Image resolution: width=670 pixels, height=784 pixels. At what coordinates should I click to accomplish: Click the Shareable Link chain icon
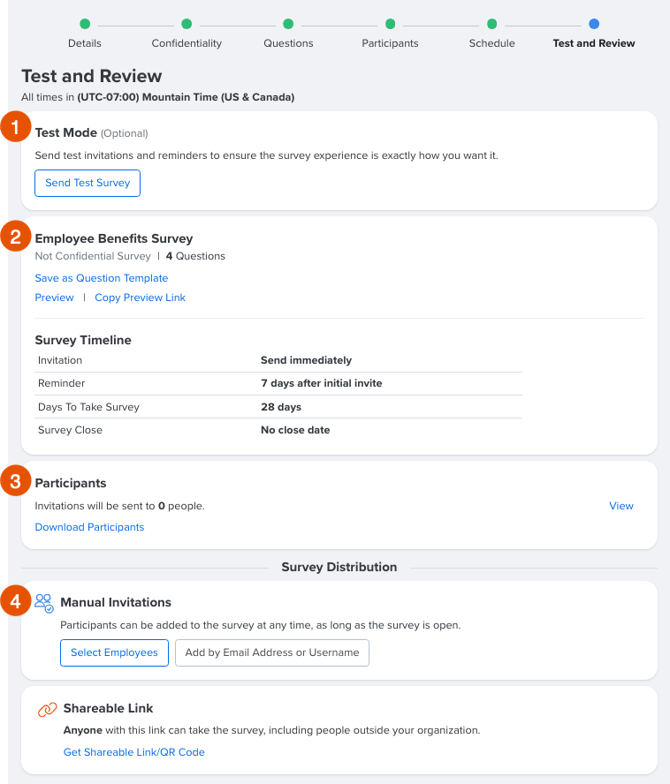(47, 709)
